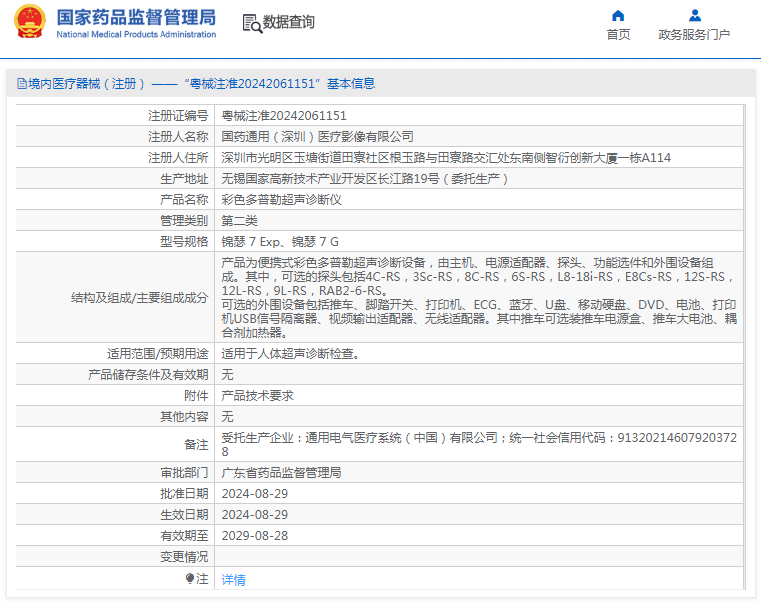
Task: Click management class value 第二类
Action: (239, 221)
